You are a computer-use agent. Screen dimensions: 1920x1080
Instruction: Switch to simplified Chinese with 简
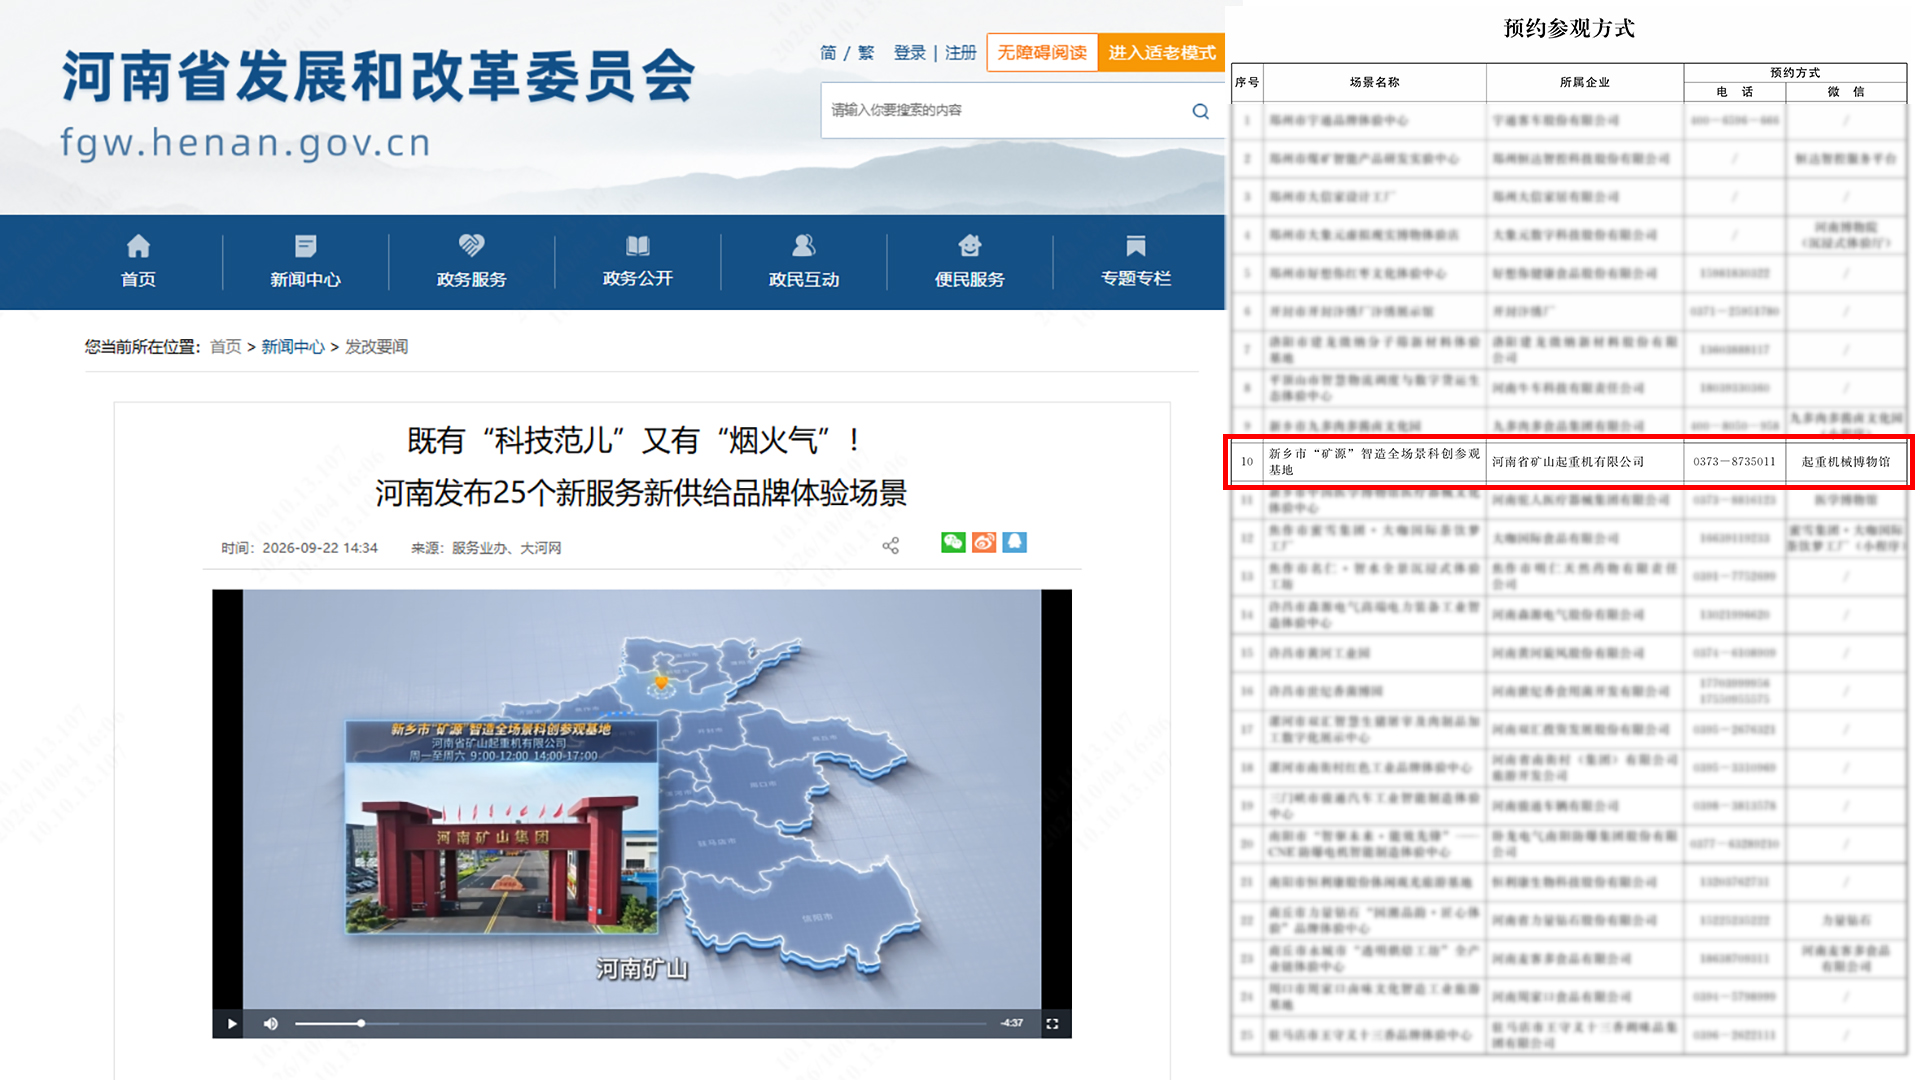coord(828,52)
